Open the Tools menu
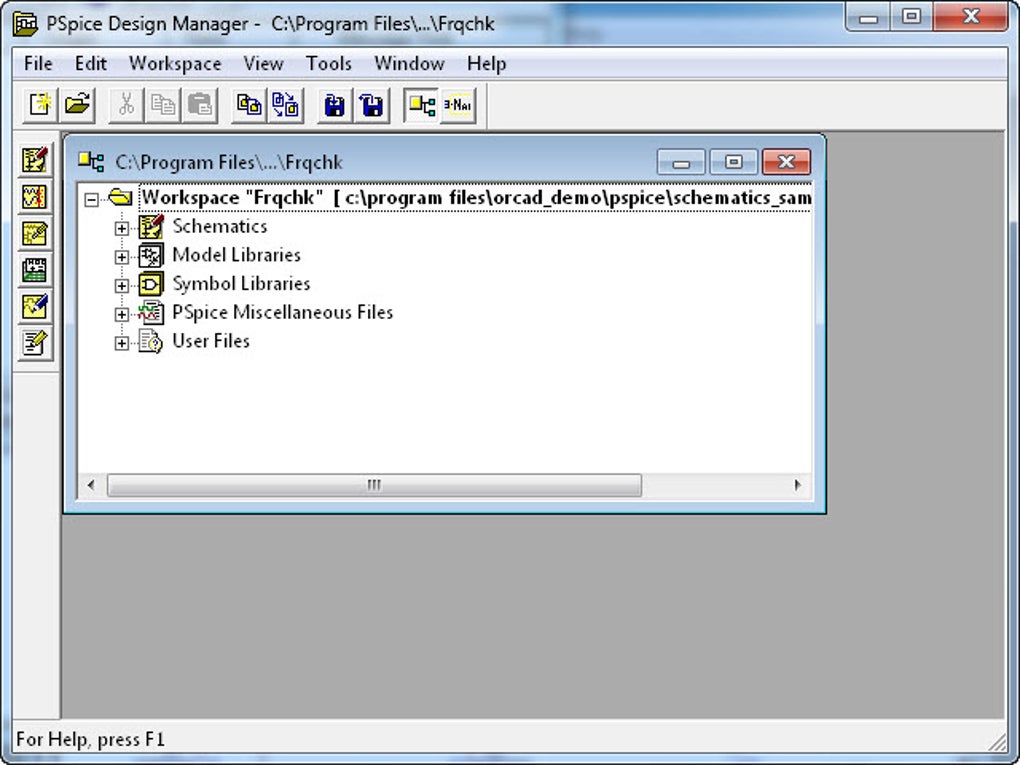This screenshot has width=1020, height=765. [329, 64]
